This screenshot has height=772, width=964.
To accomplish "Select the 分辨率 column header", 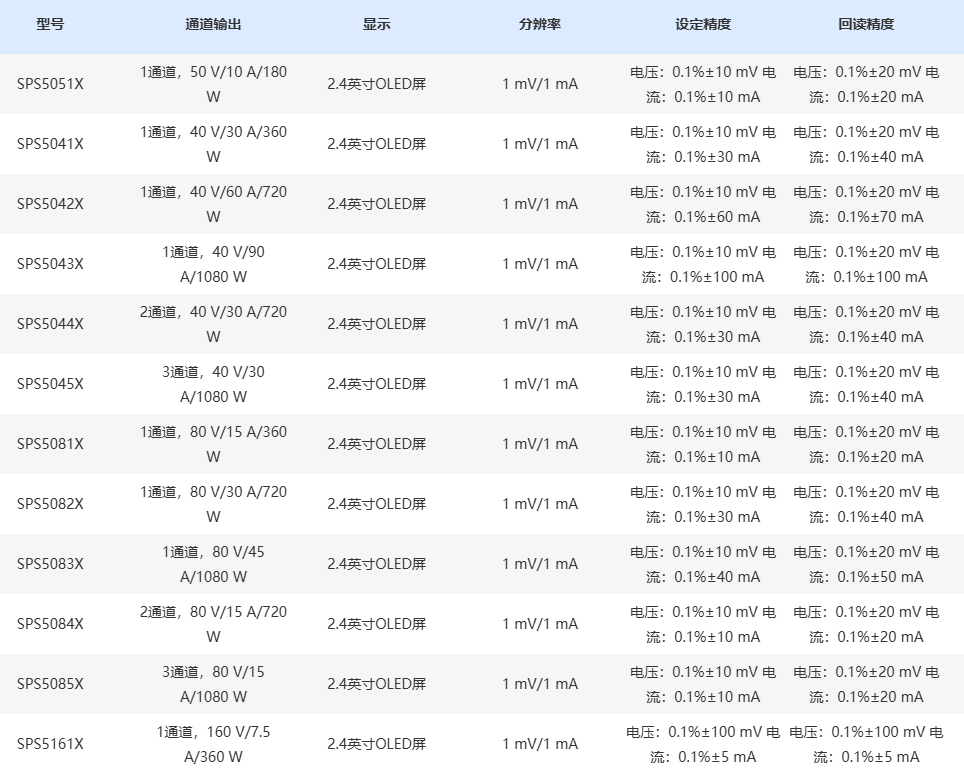I will (x=540, y=25).
